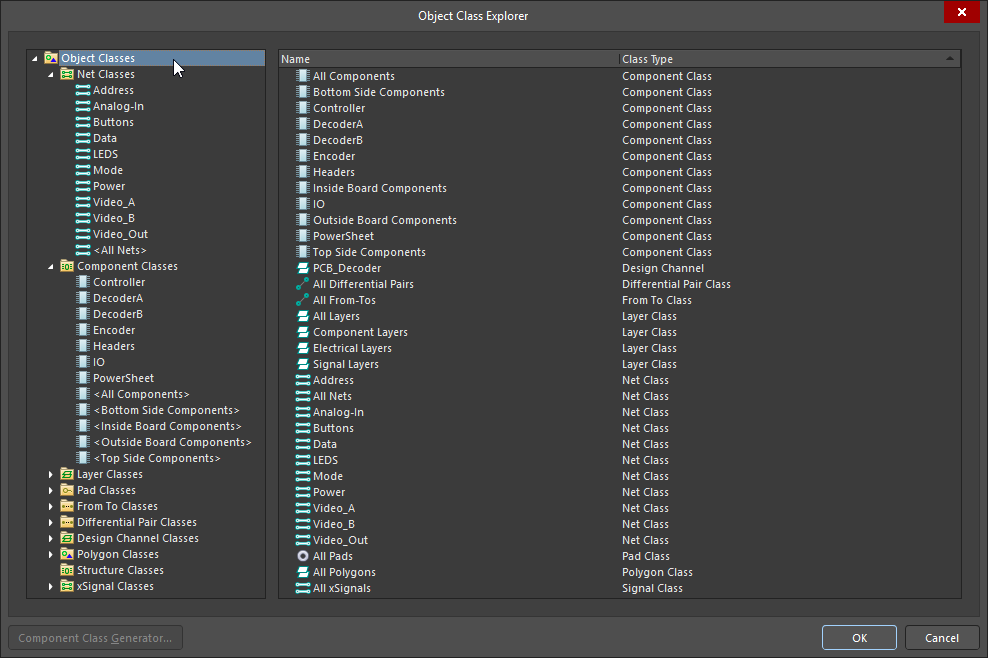Click 'Design Channel' class type cell
This screenshot has height=658, width=988.
pos(663,268)
